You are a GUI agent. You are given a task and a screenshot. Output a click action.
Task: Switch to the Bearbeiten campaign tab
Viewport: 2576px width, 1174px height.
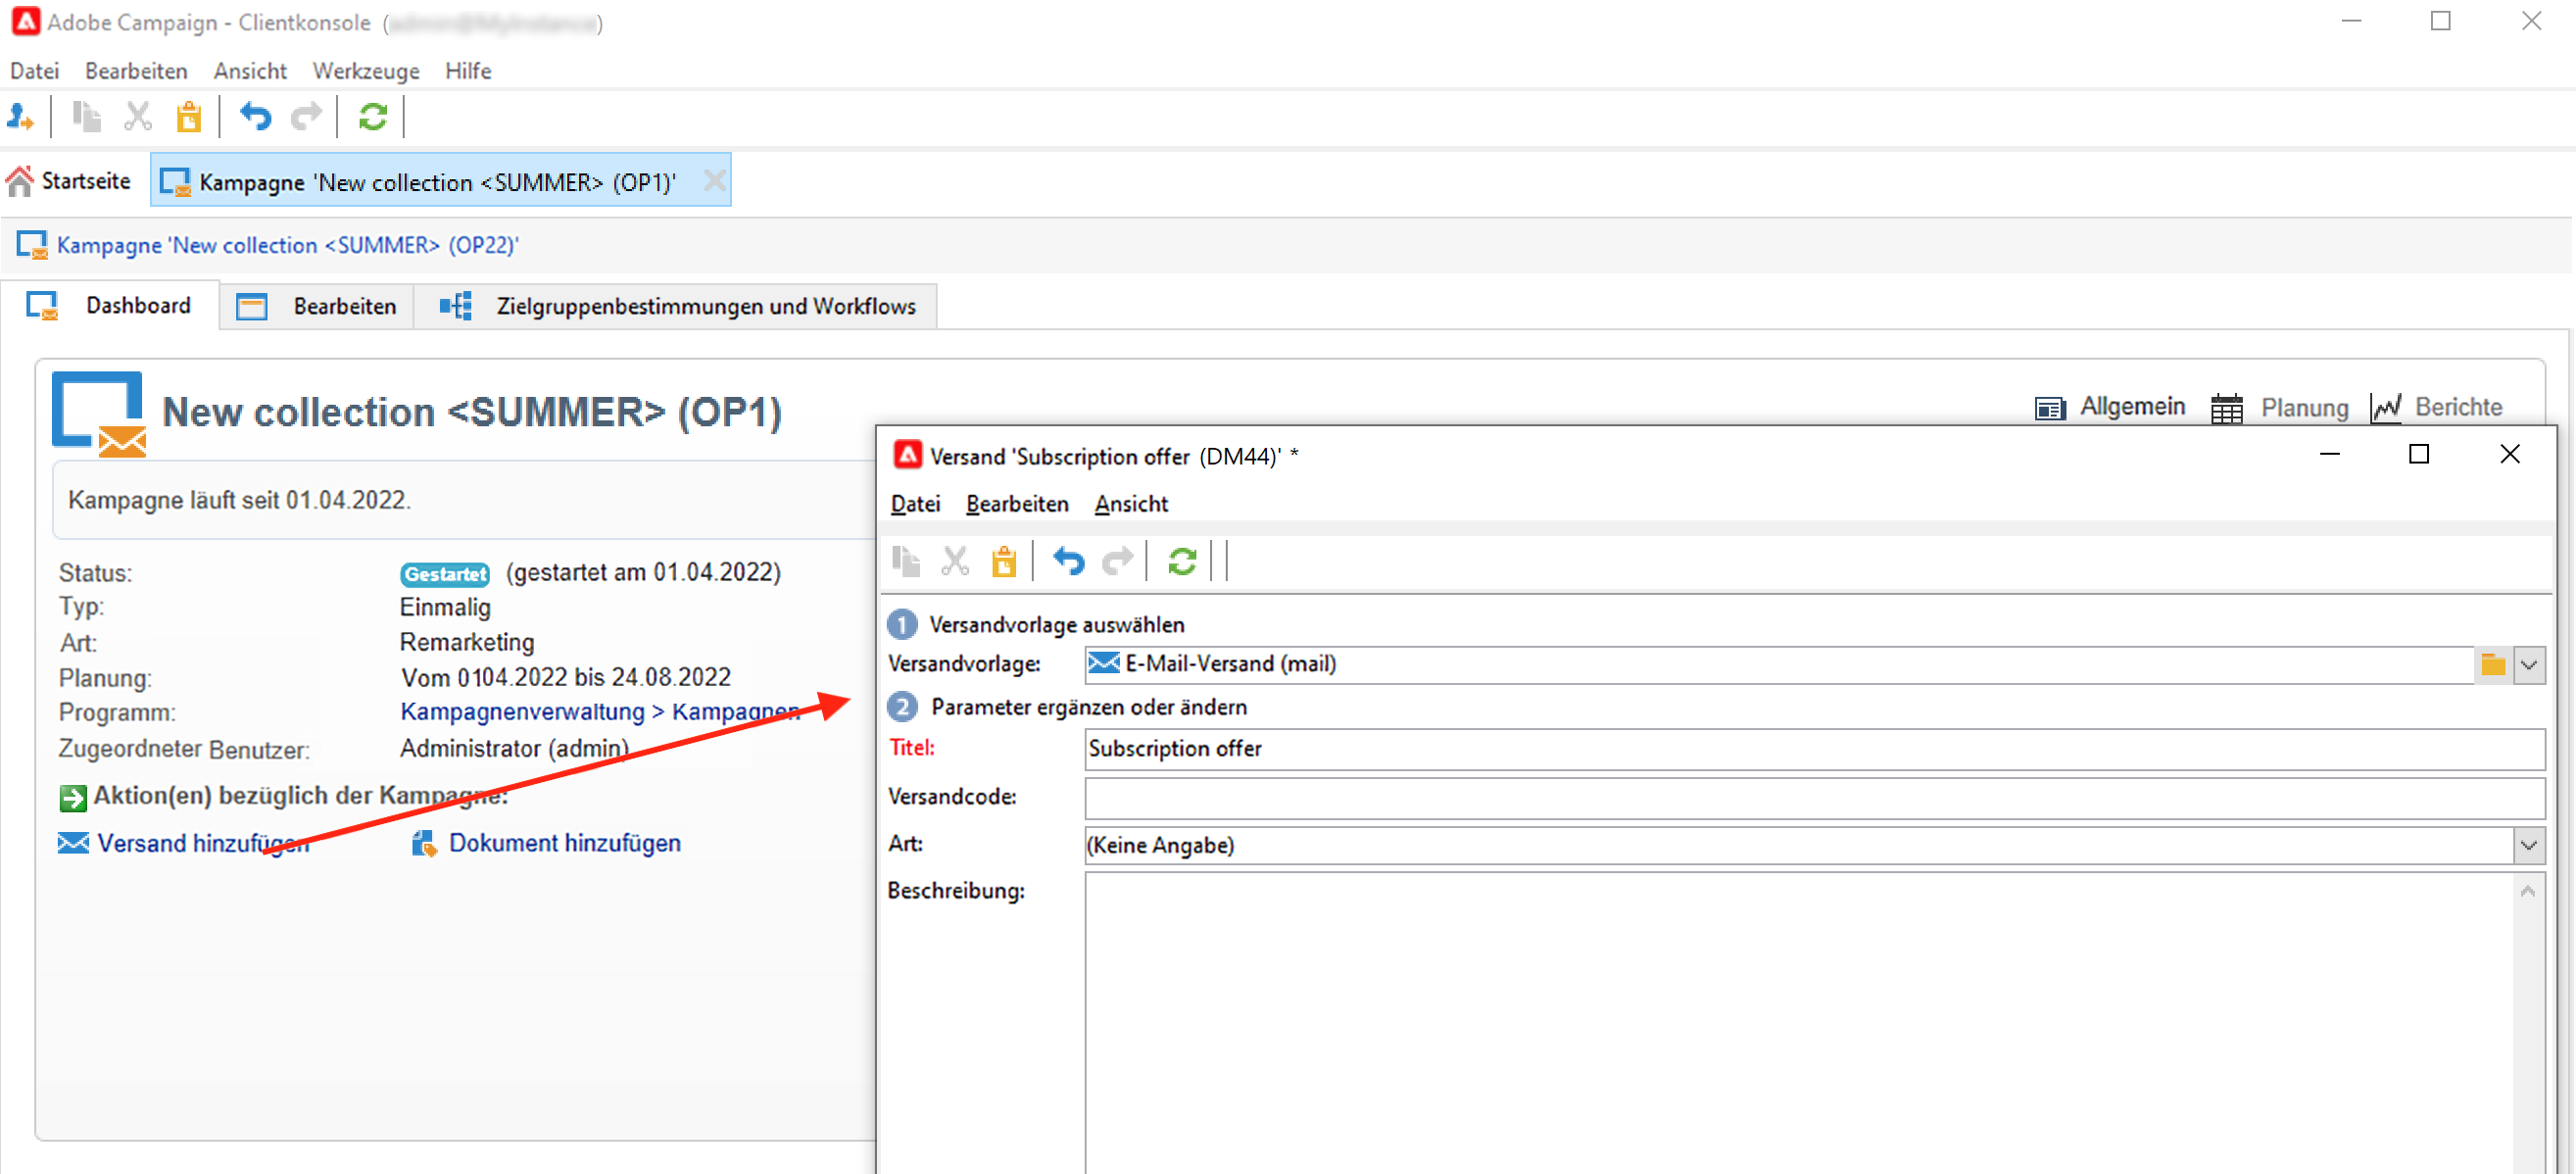coord(343,306)
